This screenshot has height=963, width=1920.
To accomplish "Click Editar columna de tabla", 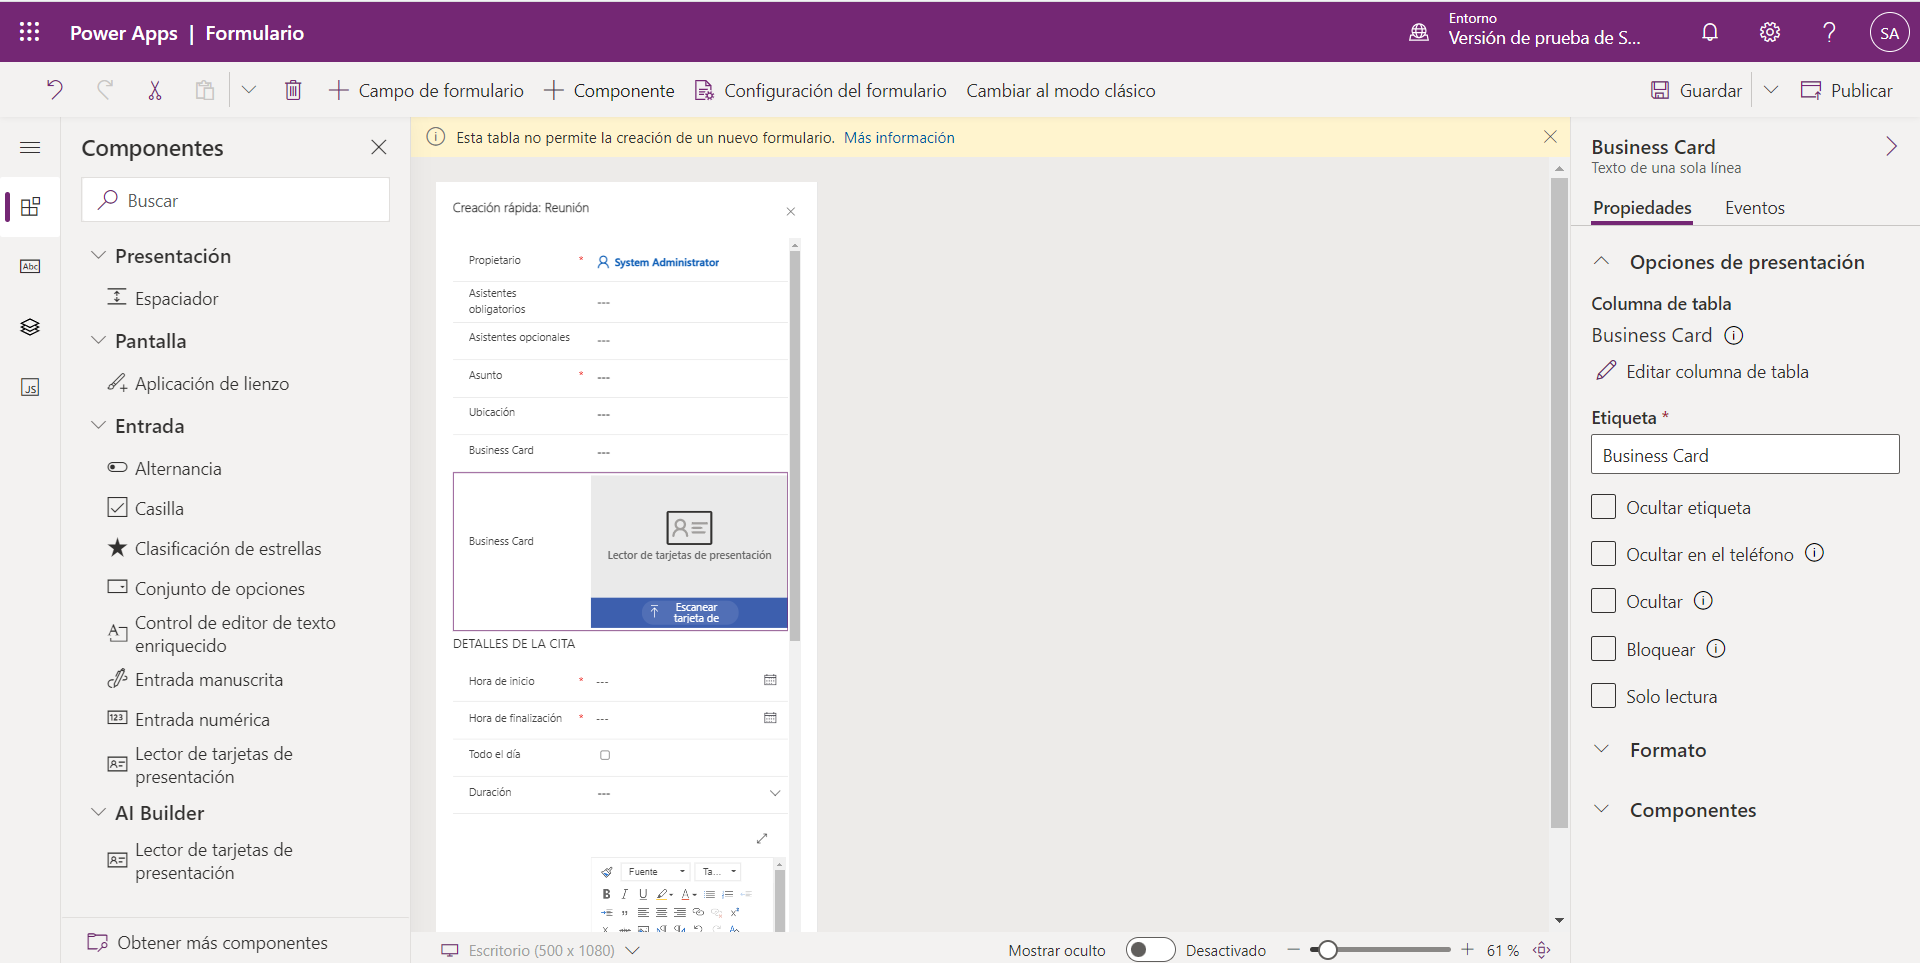I will tap(1702, 371).
